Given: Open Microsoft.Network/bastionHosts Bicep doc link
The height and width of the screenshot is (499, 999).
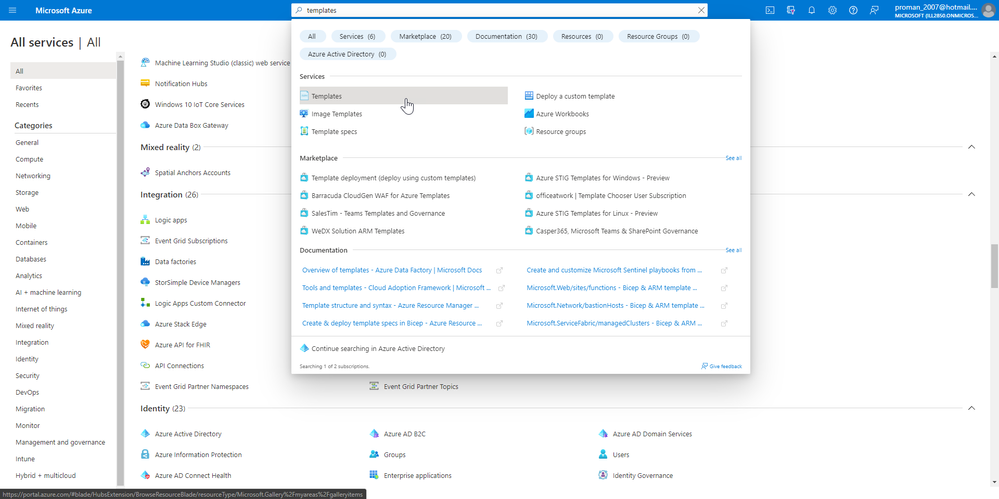Looking at the screenshot, I should tap(615, 305).
